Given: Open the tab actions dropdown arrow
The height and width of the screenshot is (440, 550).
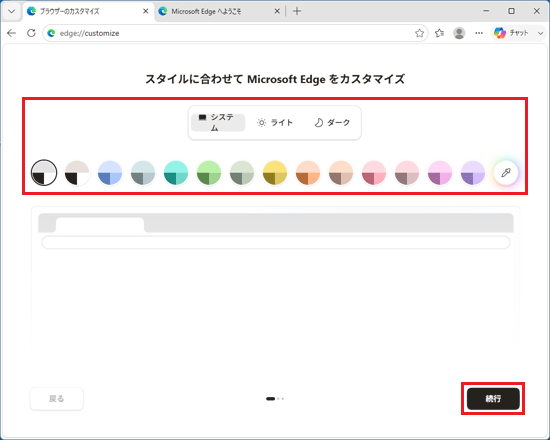Looking at the screenshot, I should [11, 11].
